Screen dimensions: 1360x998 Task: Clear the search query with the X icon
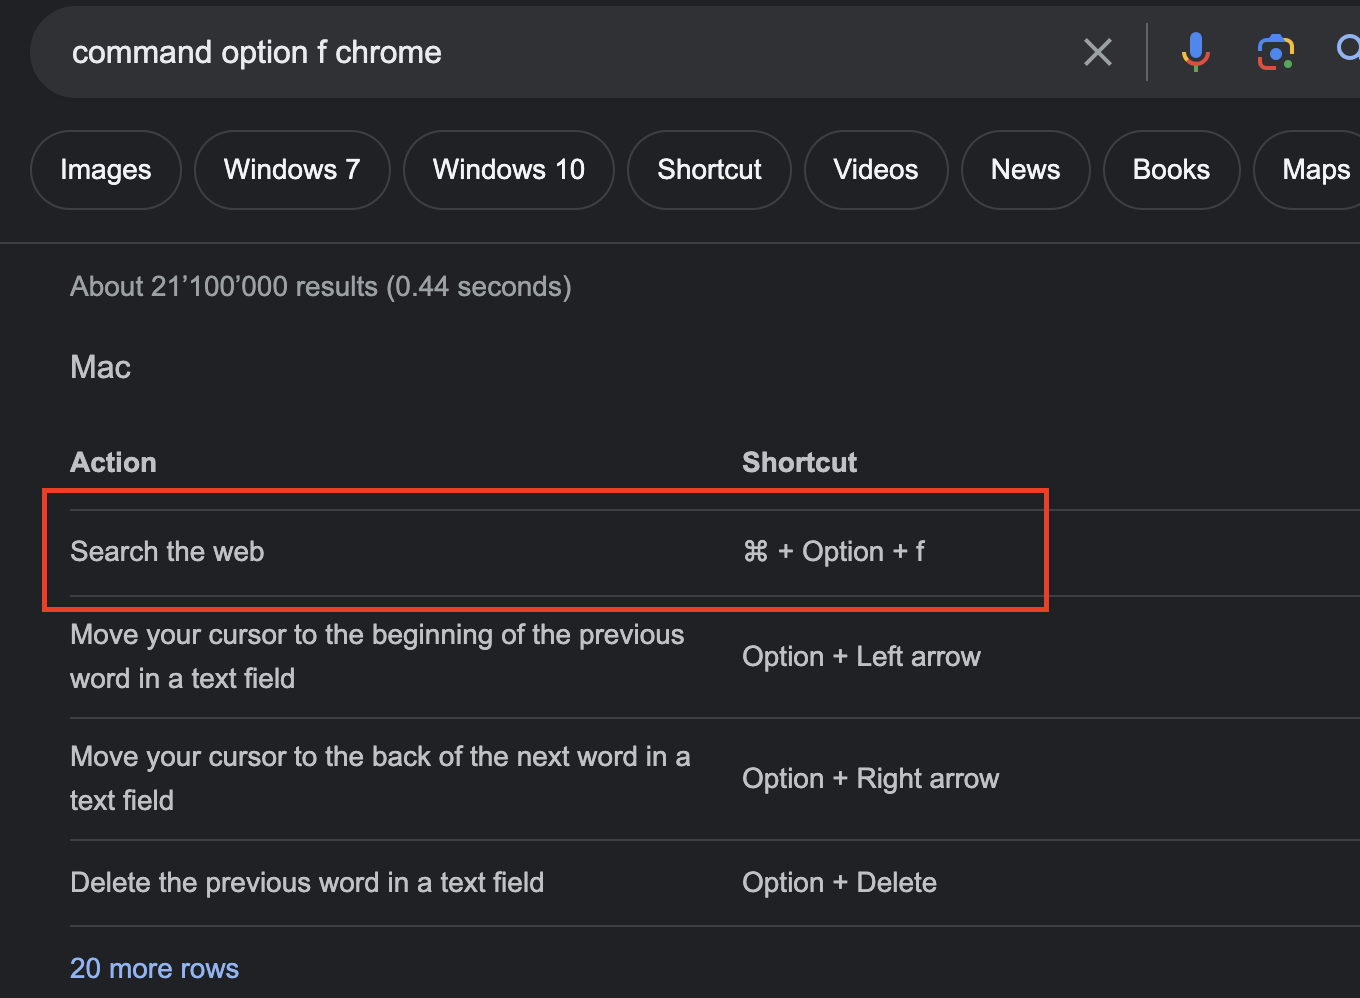[x=1097, y=52]
